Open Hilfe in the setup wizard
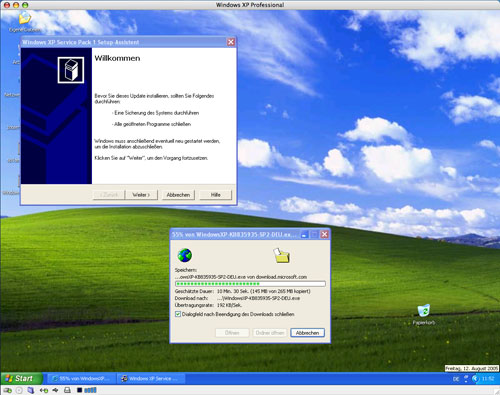This screenshot has width=500, height=395. pyautogui.click(x=215, y=195)
